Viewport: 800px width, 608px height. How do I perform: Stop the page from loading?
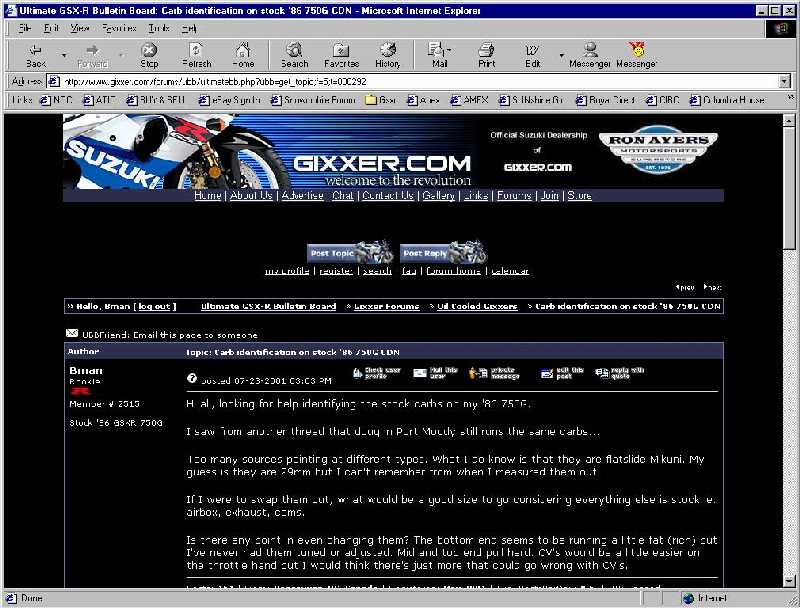tap(149, 56)
